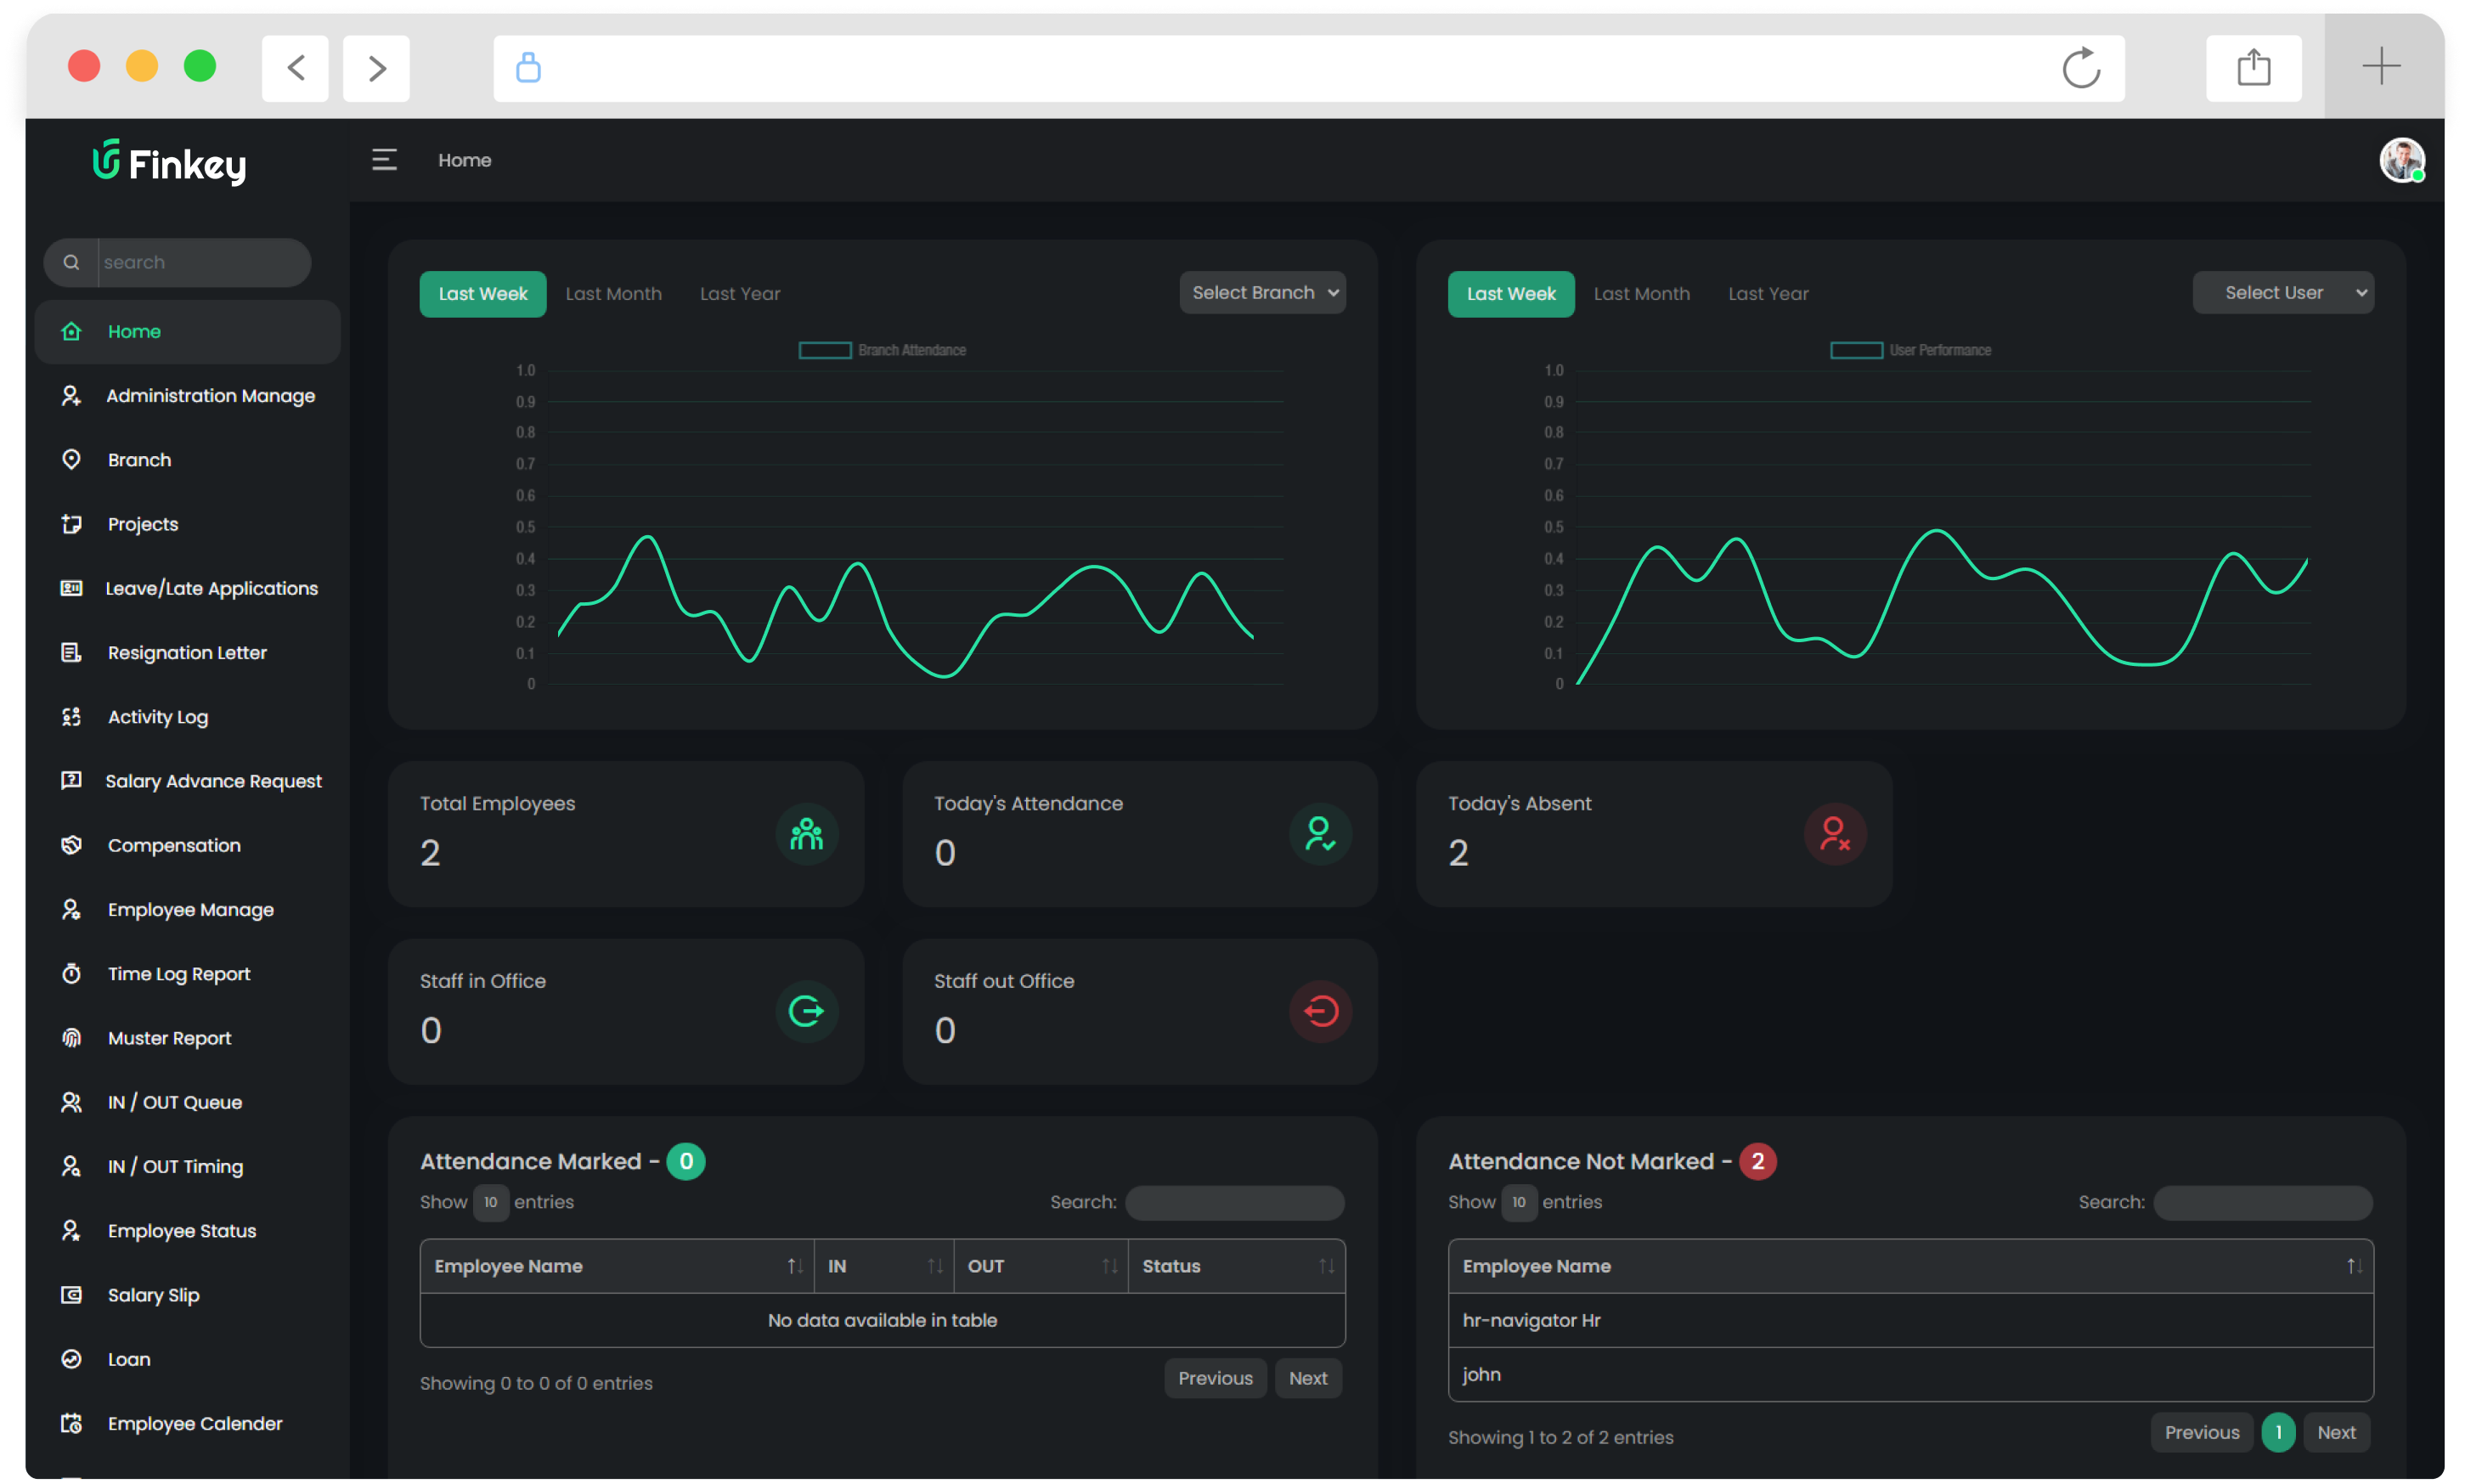Image resolution: width=2465 pixels, height=1484 pixels.
Task: Open Muster Report from sidebar
Action: click(x=169, y=1038)
